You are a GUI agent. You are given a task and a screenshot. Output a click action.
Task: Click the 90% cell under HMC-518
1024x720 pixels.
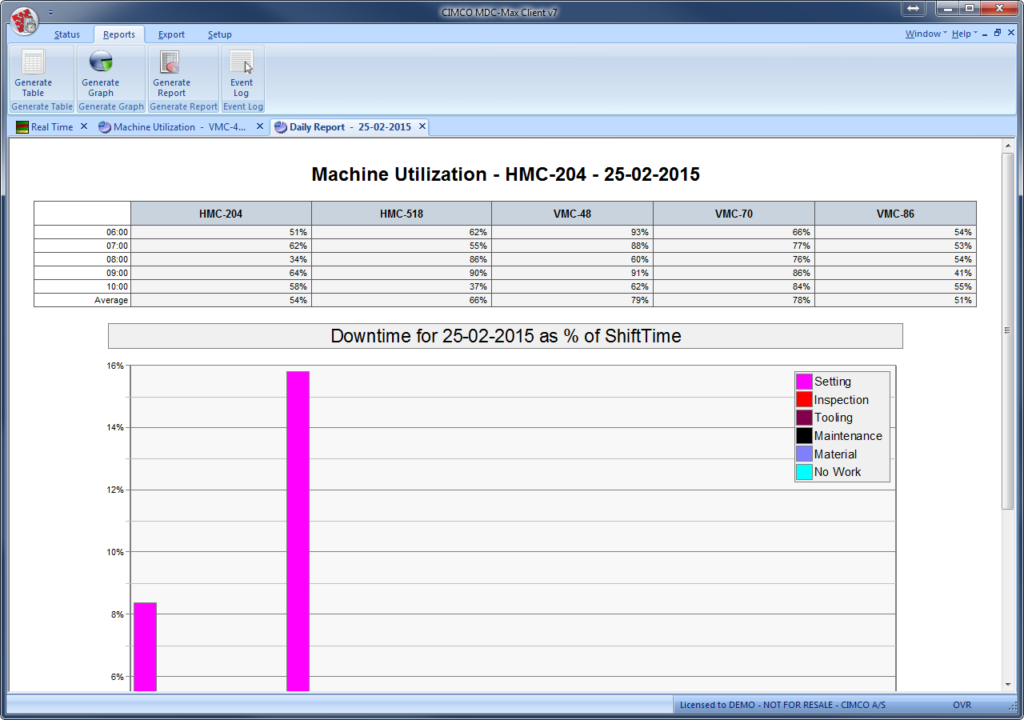pyautogui.click(x=402, y=273)
